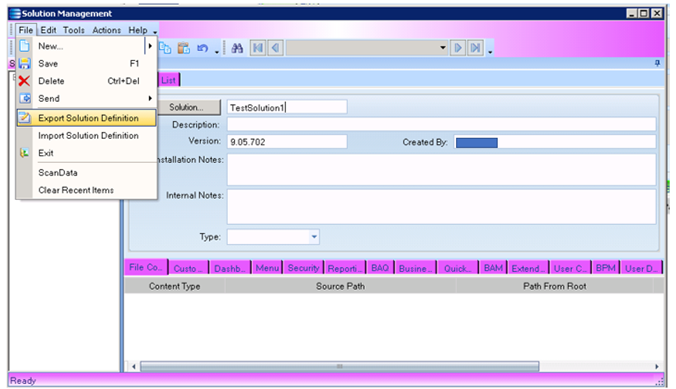The width and height of the screenshot is (676, 389).
Task: Click the horizontal scrollbar thumb
Action: coord(340,366)
